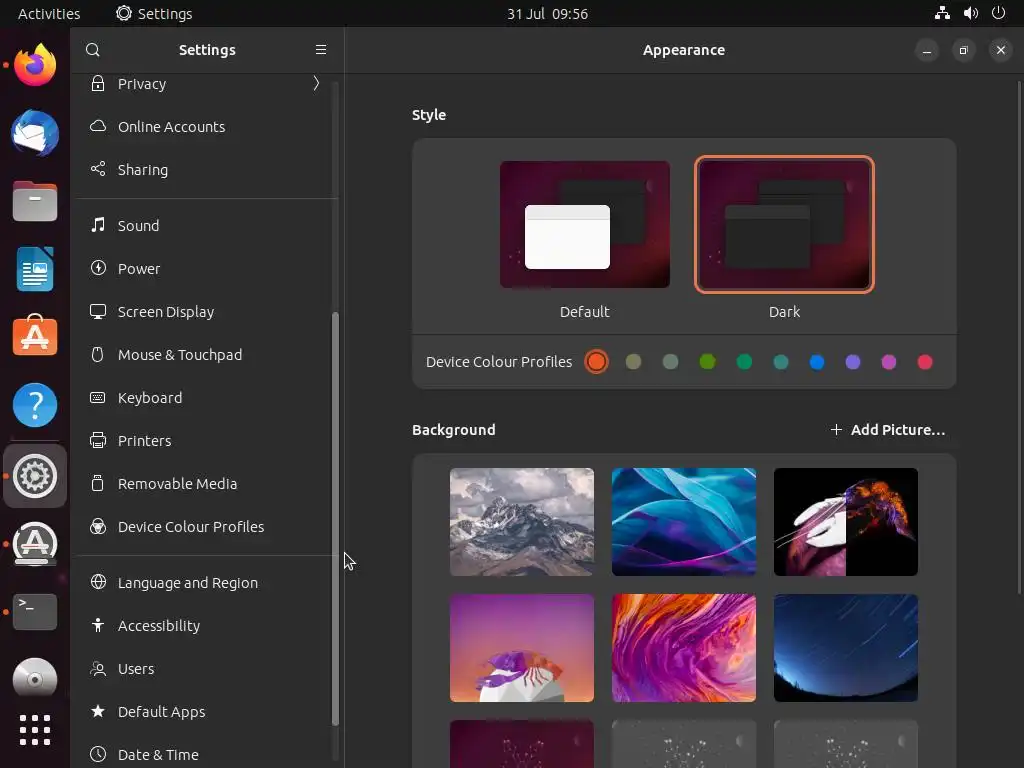Click the Screen Display monitor icon

[98, 312]
